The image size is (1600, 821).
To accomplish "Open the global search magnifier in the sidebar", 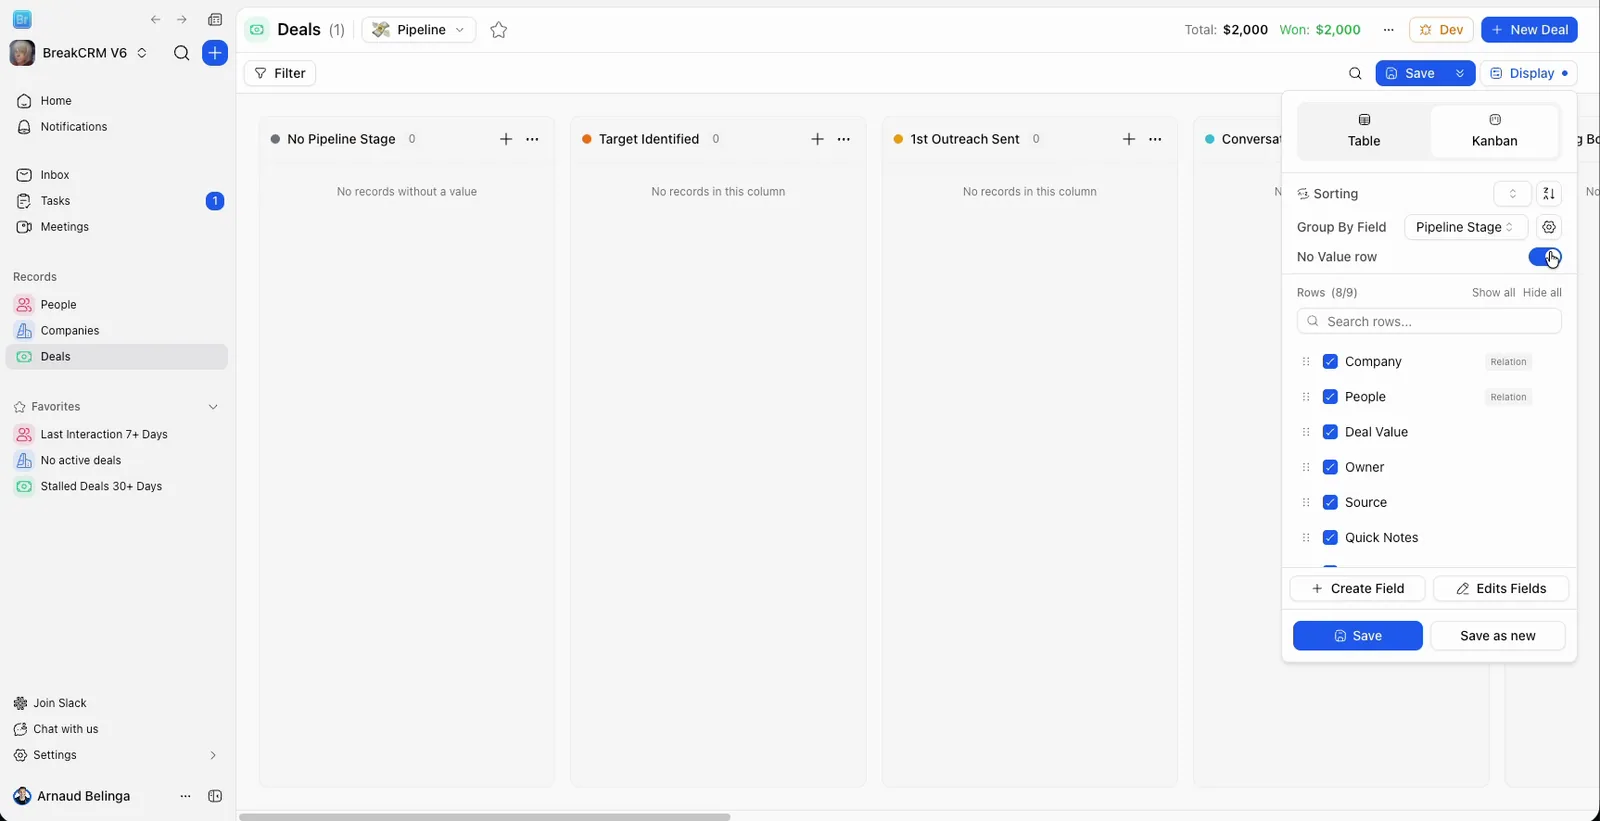I will point(181,53).
